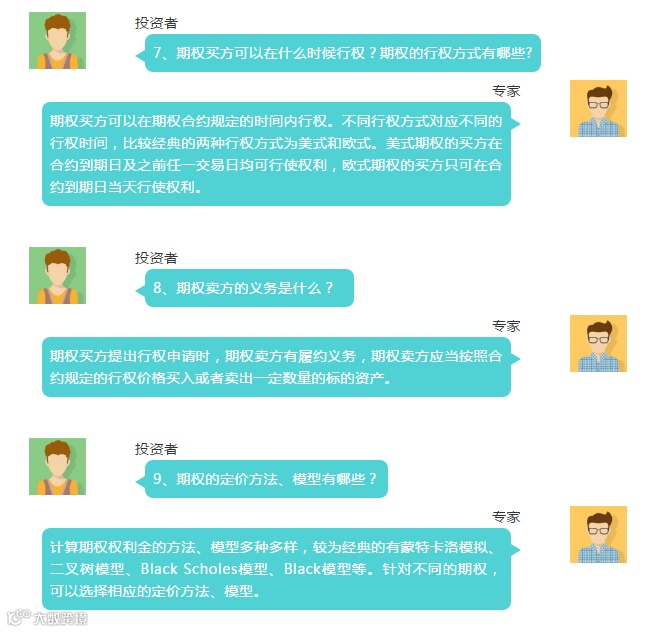Click 投资者 label above question 8
Screen dimensions: 664x632
(156, 258)
